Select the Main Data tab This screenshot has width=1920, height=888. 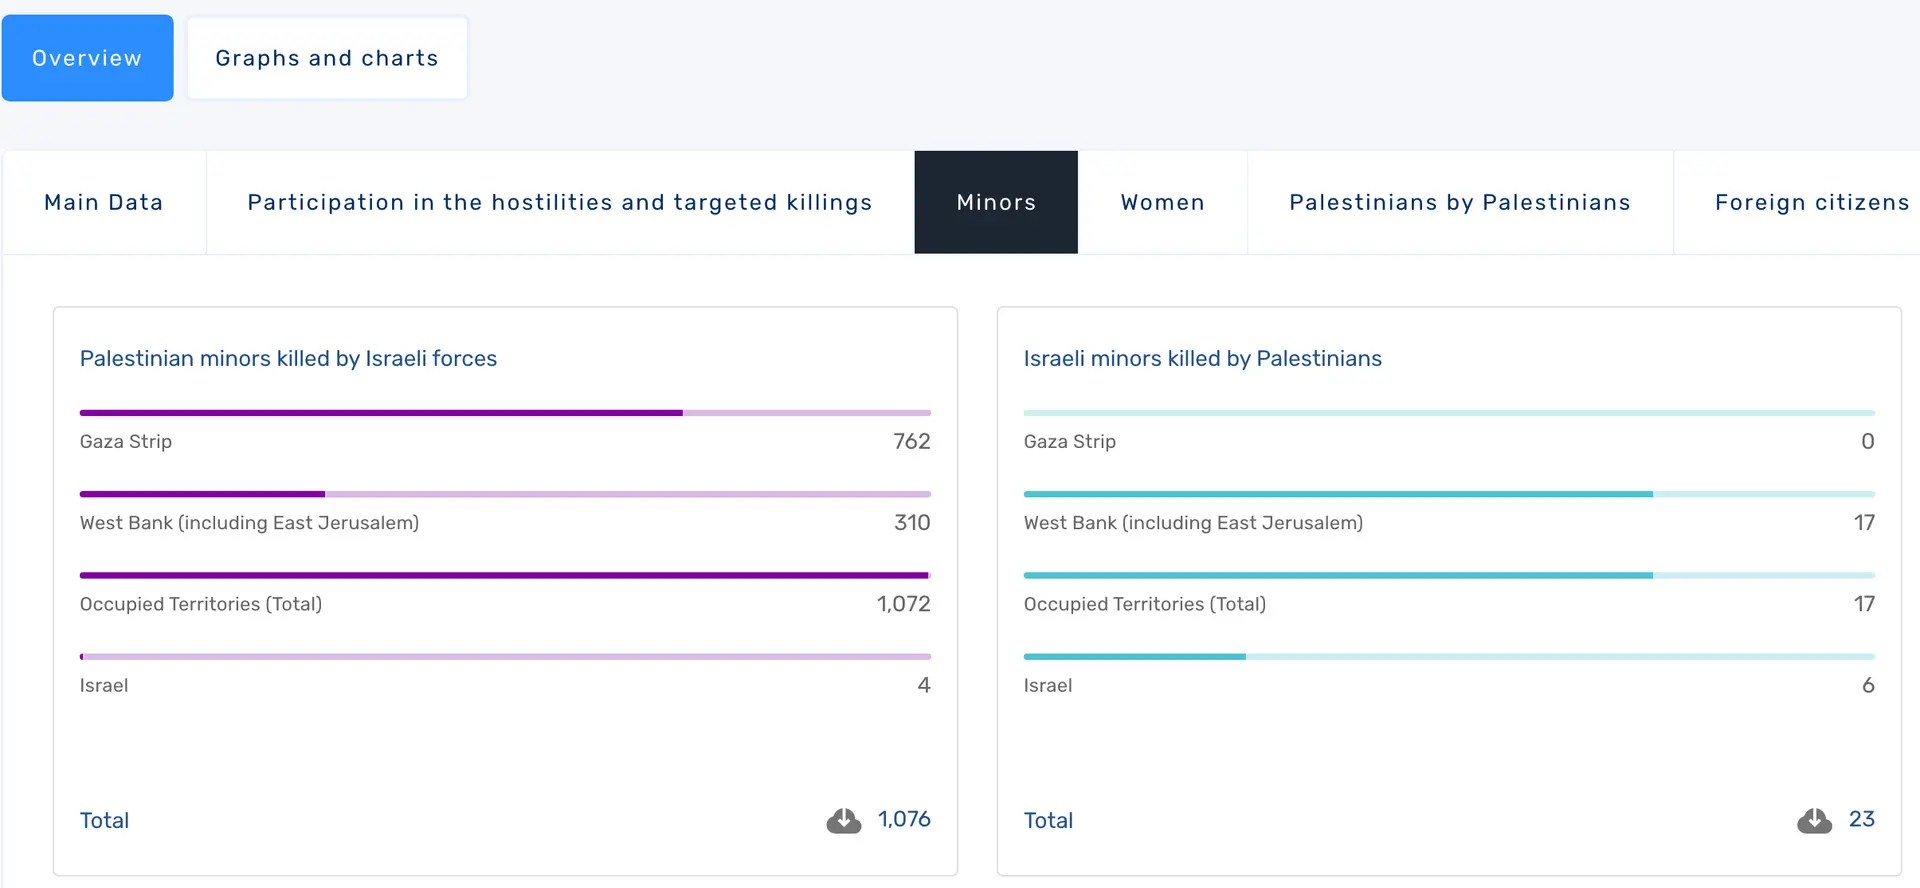104,202
